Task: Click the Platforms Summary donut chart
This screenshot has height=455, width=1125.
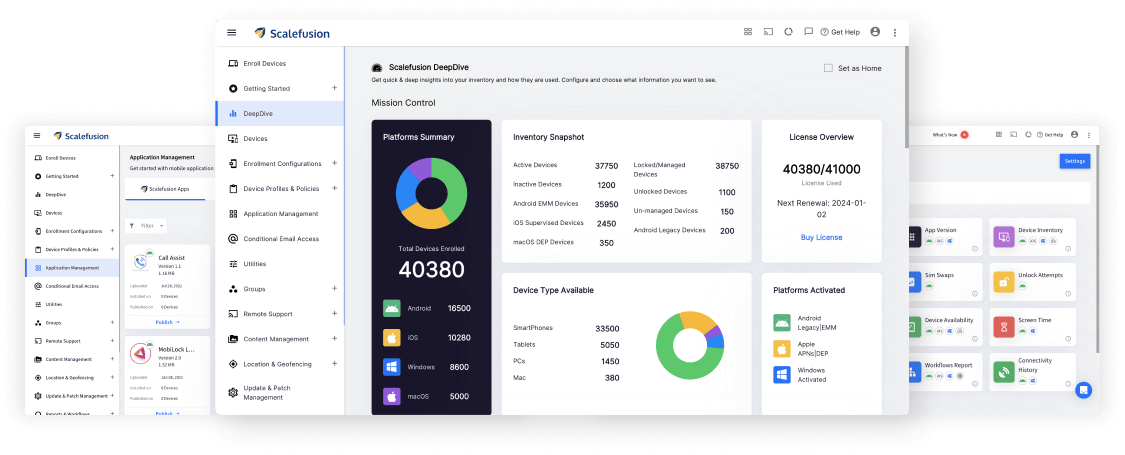Action: 431,194
